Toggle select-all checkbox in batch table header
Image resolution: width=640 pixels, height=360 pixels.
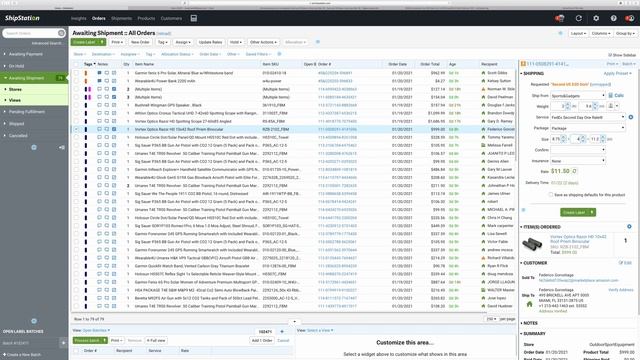click(x=76, y=351)
